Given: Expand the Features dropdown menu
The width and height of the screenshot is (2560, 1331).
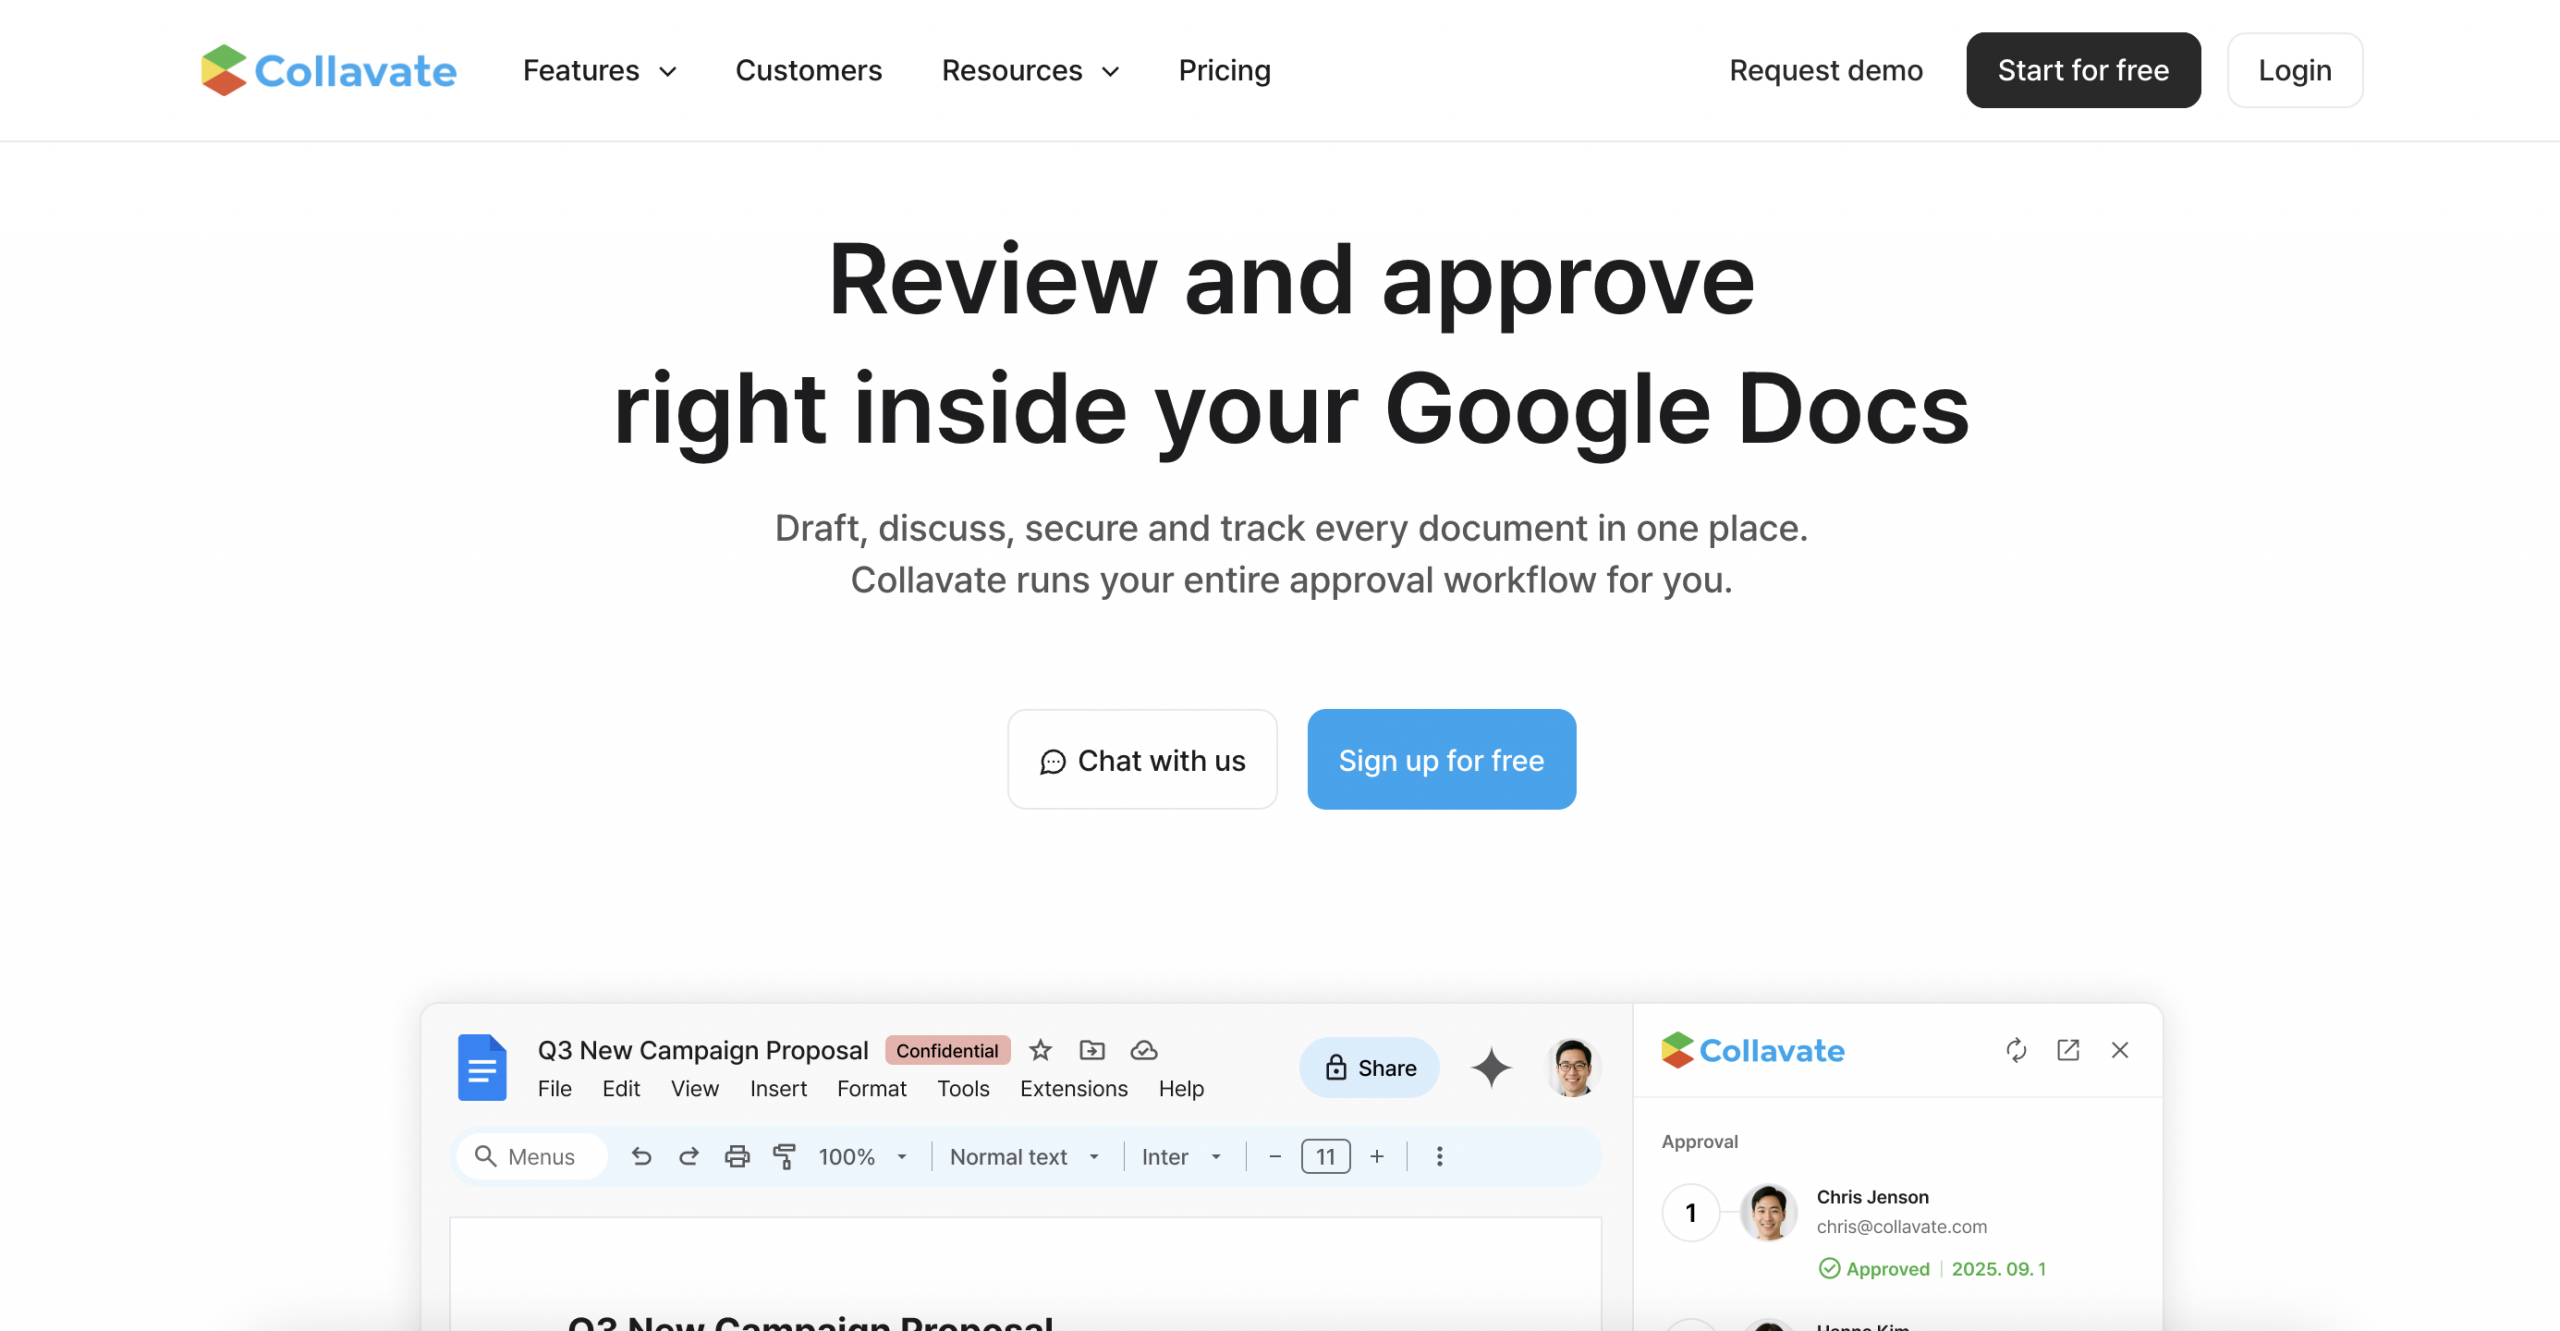Looking at the screenshot, I should point(600,70).
